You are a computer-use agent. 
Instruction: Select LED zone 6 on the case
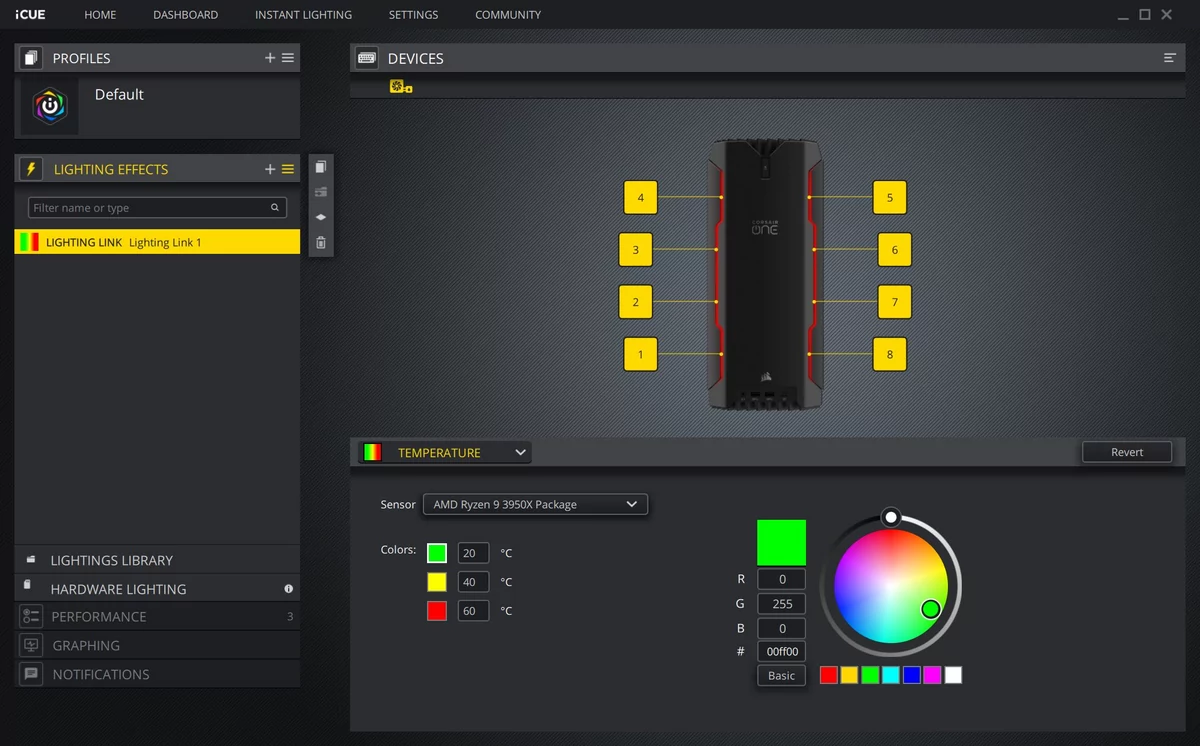(895, 250)
